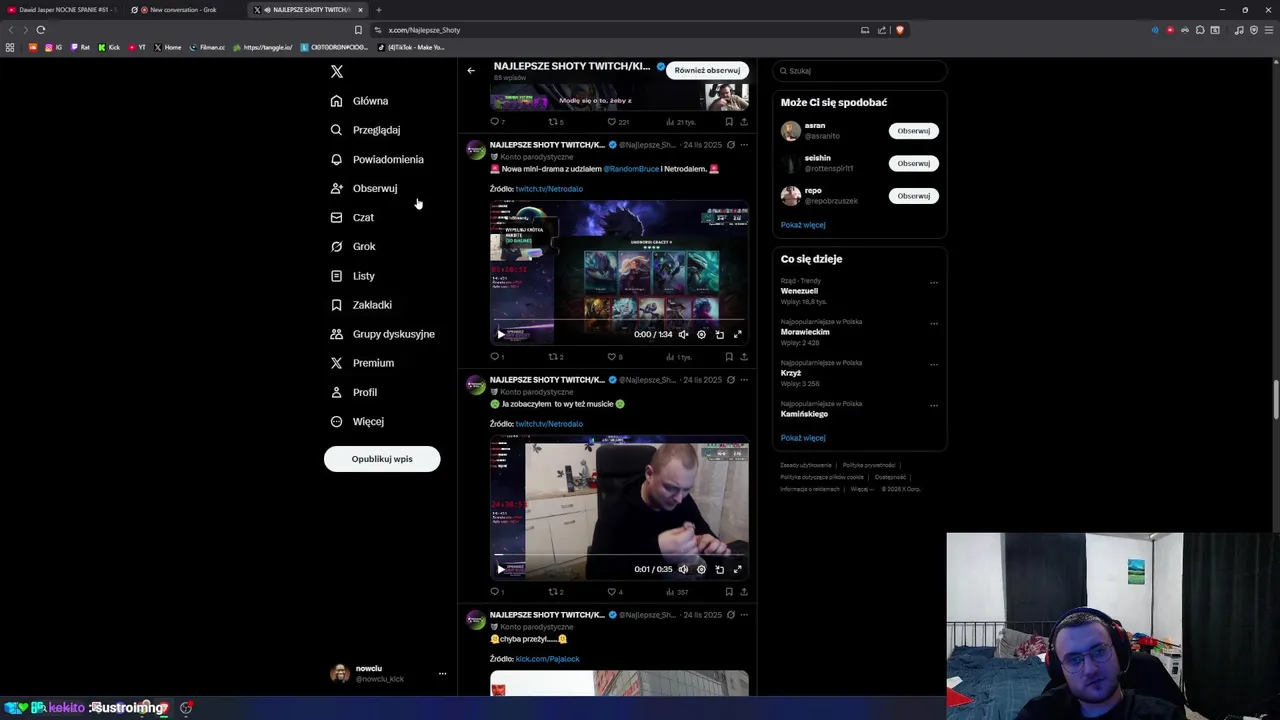Open Przeglądaj in sidebar
Viewport: 1280px width, 720px height.
(365, 130)
